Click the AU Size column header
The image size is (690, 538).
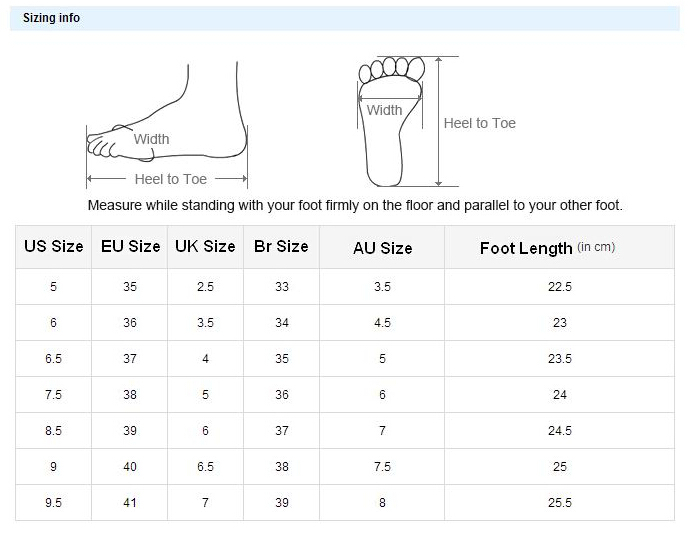pyautogui.click(x=382, y=248)
